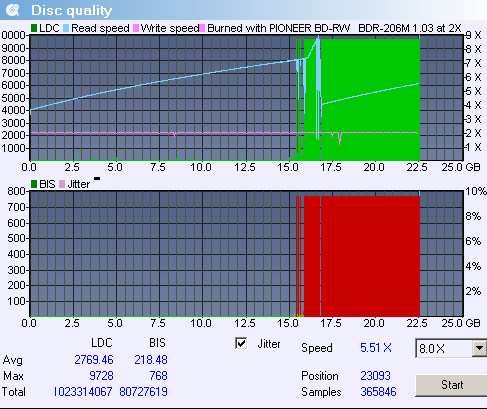Screen dimensions: 487x409
Task: Click the Jitter checkbox label
Action: click(x=269, y=344)
